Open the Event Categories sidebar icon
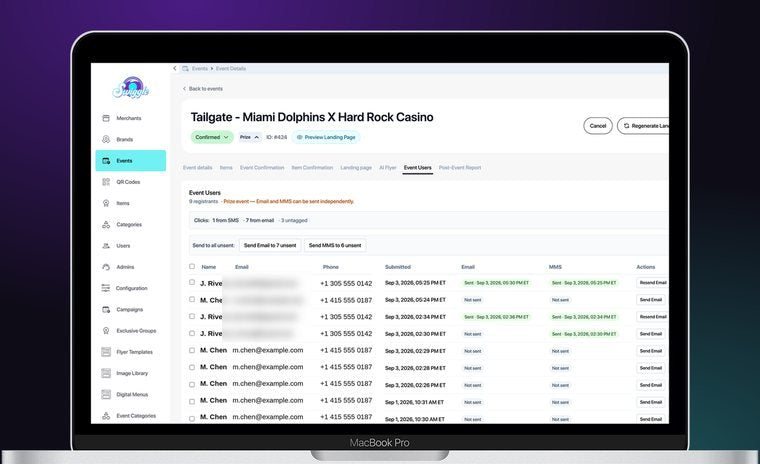Image resolution: width=760 pixels, height=464 pixels. click(x=106, y=416)
